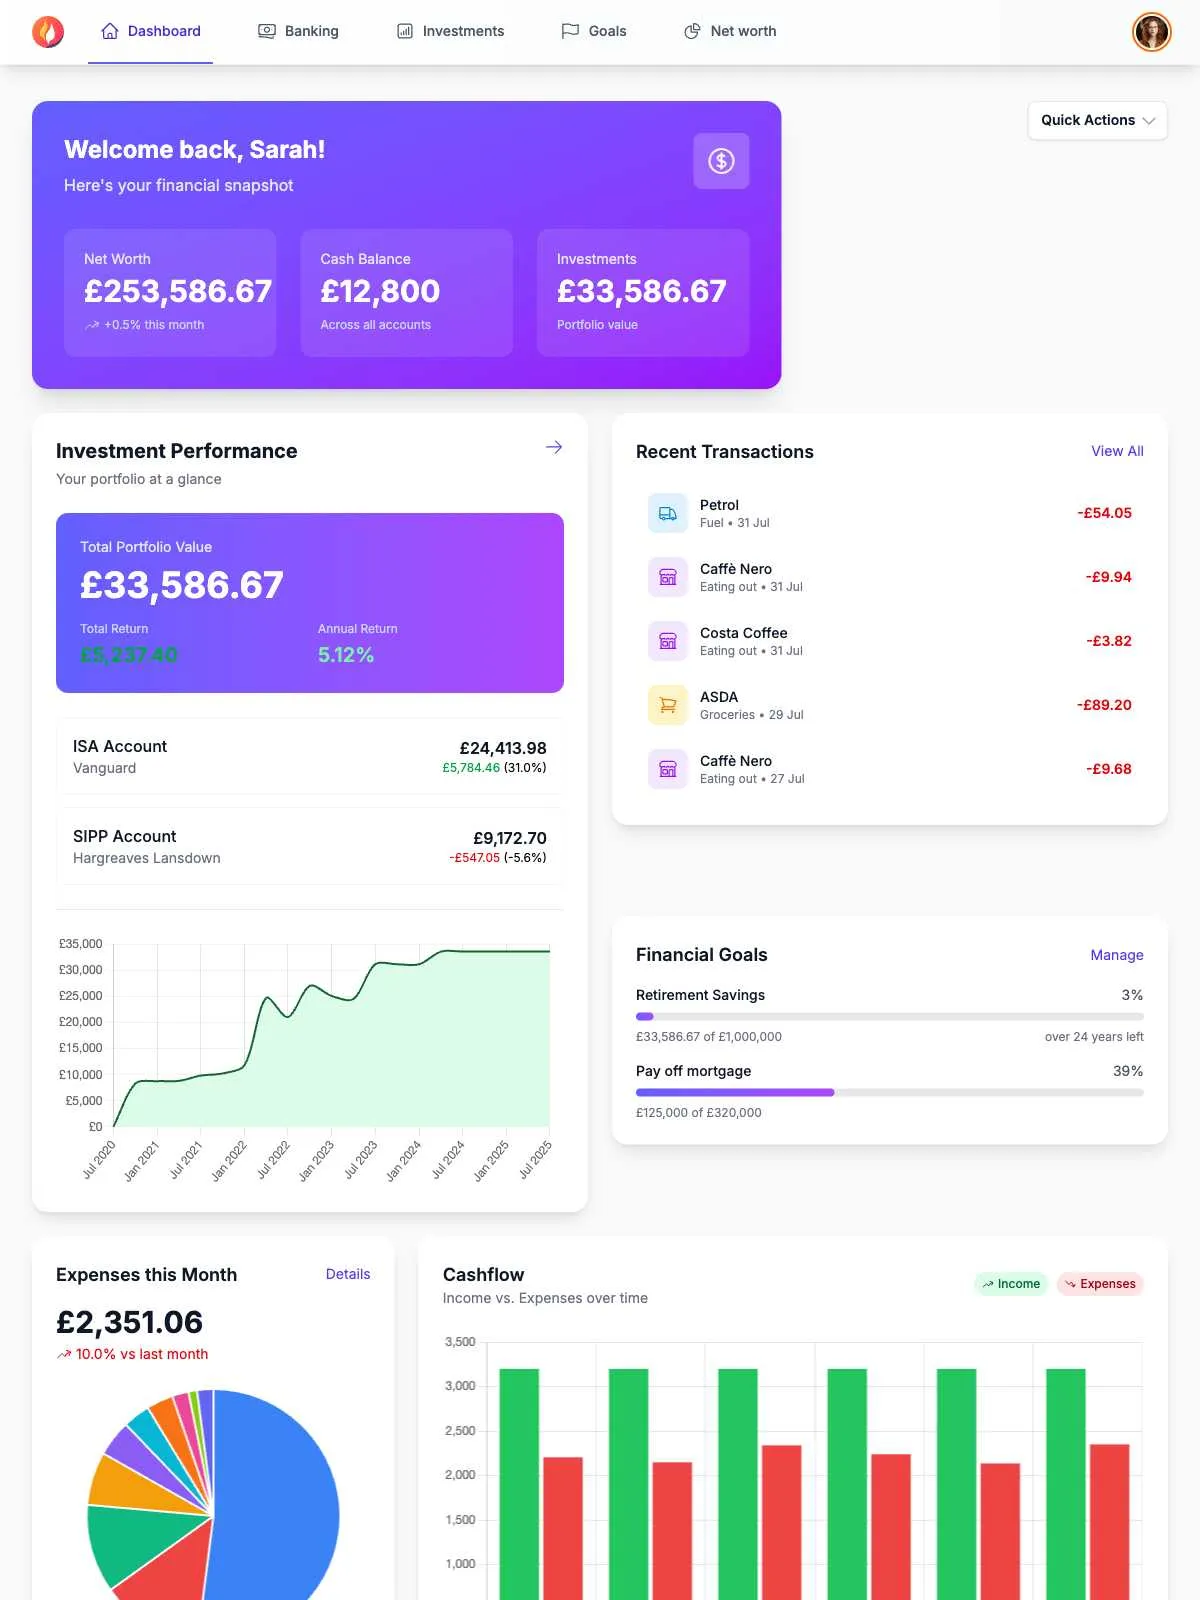Viewport: 1200px width, 1600px height.
Task: Go to the Investments tab
Action: coord(451,31)
